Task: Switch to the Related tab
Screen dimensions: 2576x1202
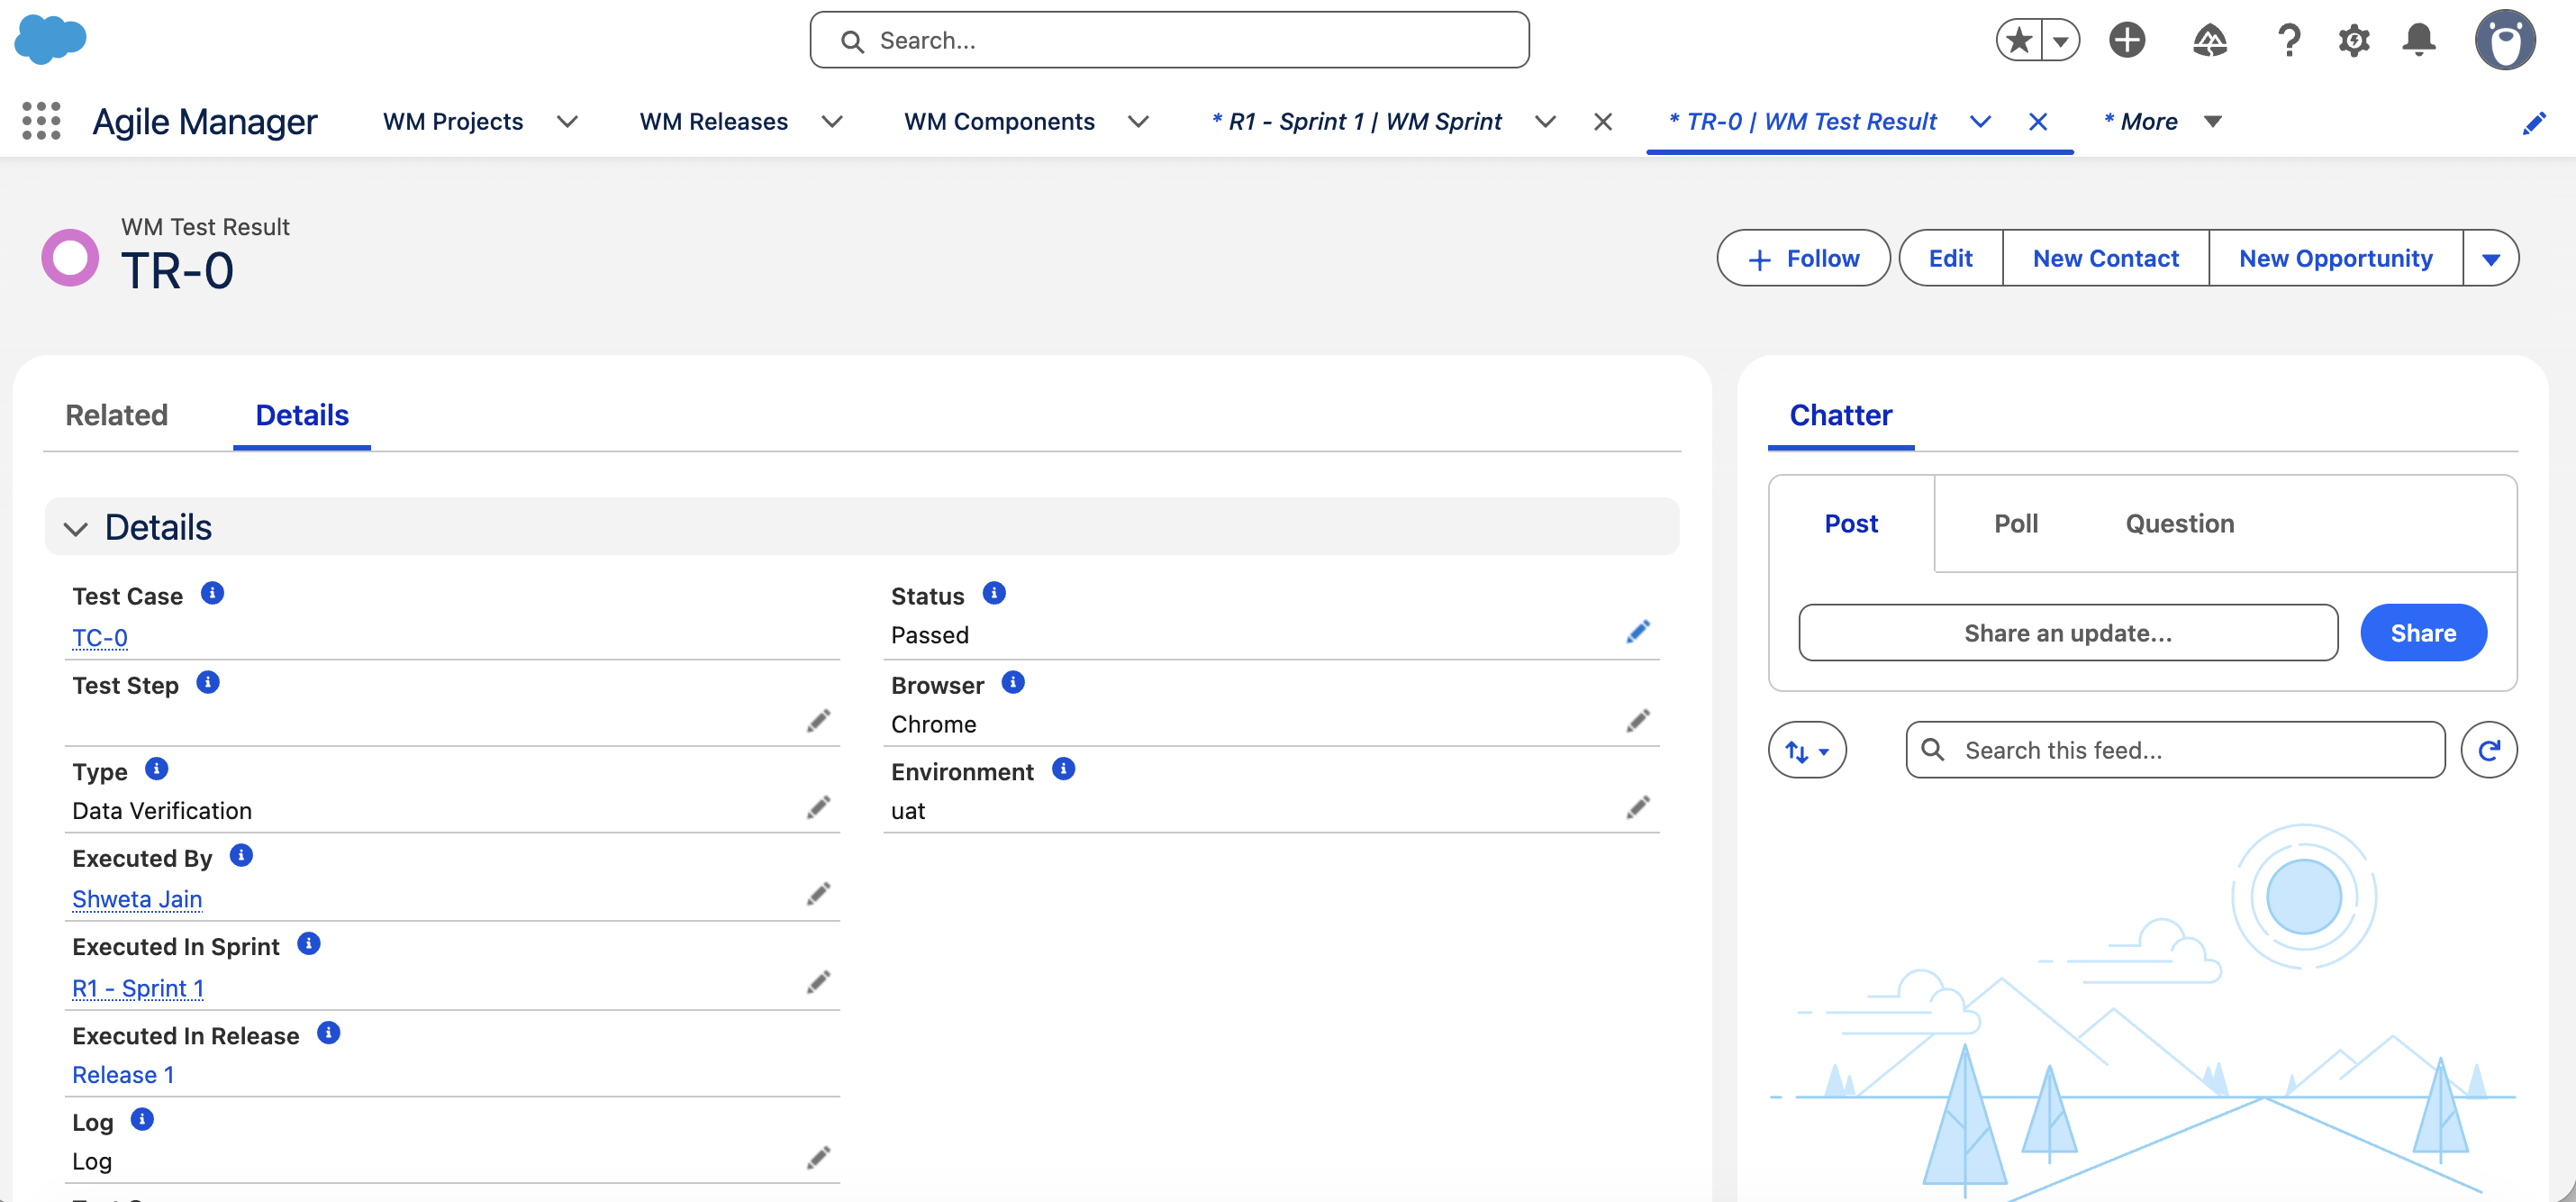Action: (117, 415)
